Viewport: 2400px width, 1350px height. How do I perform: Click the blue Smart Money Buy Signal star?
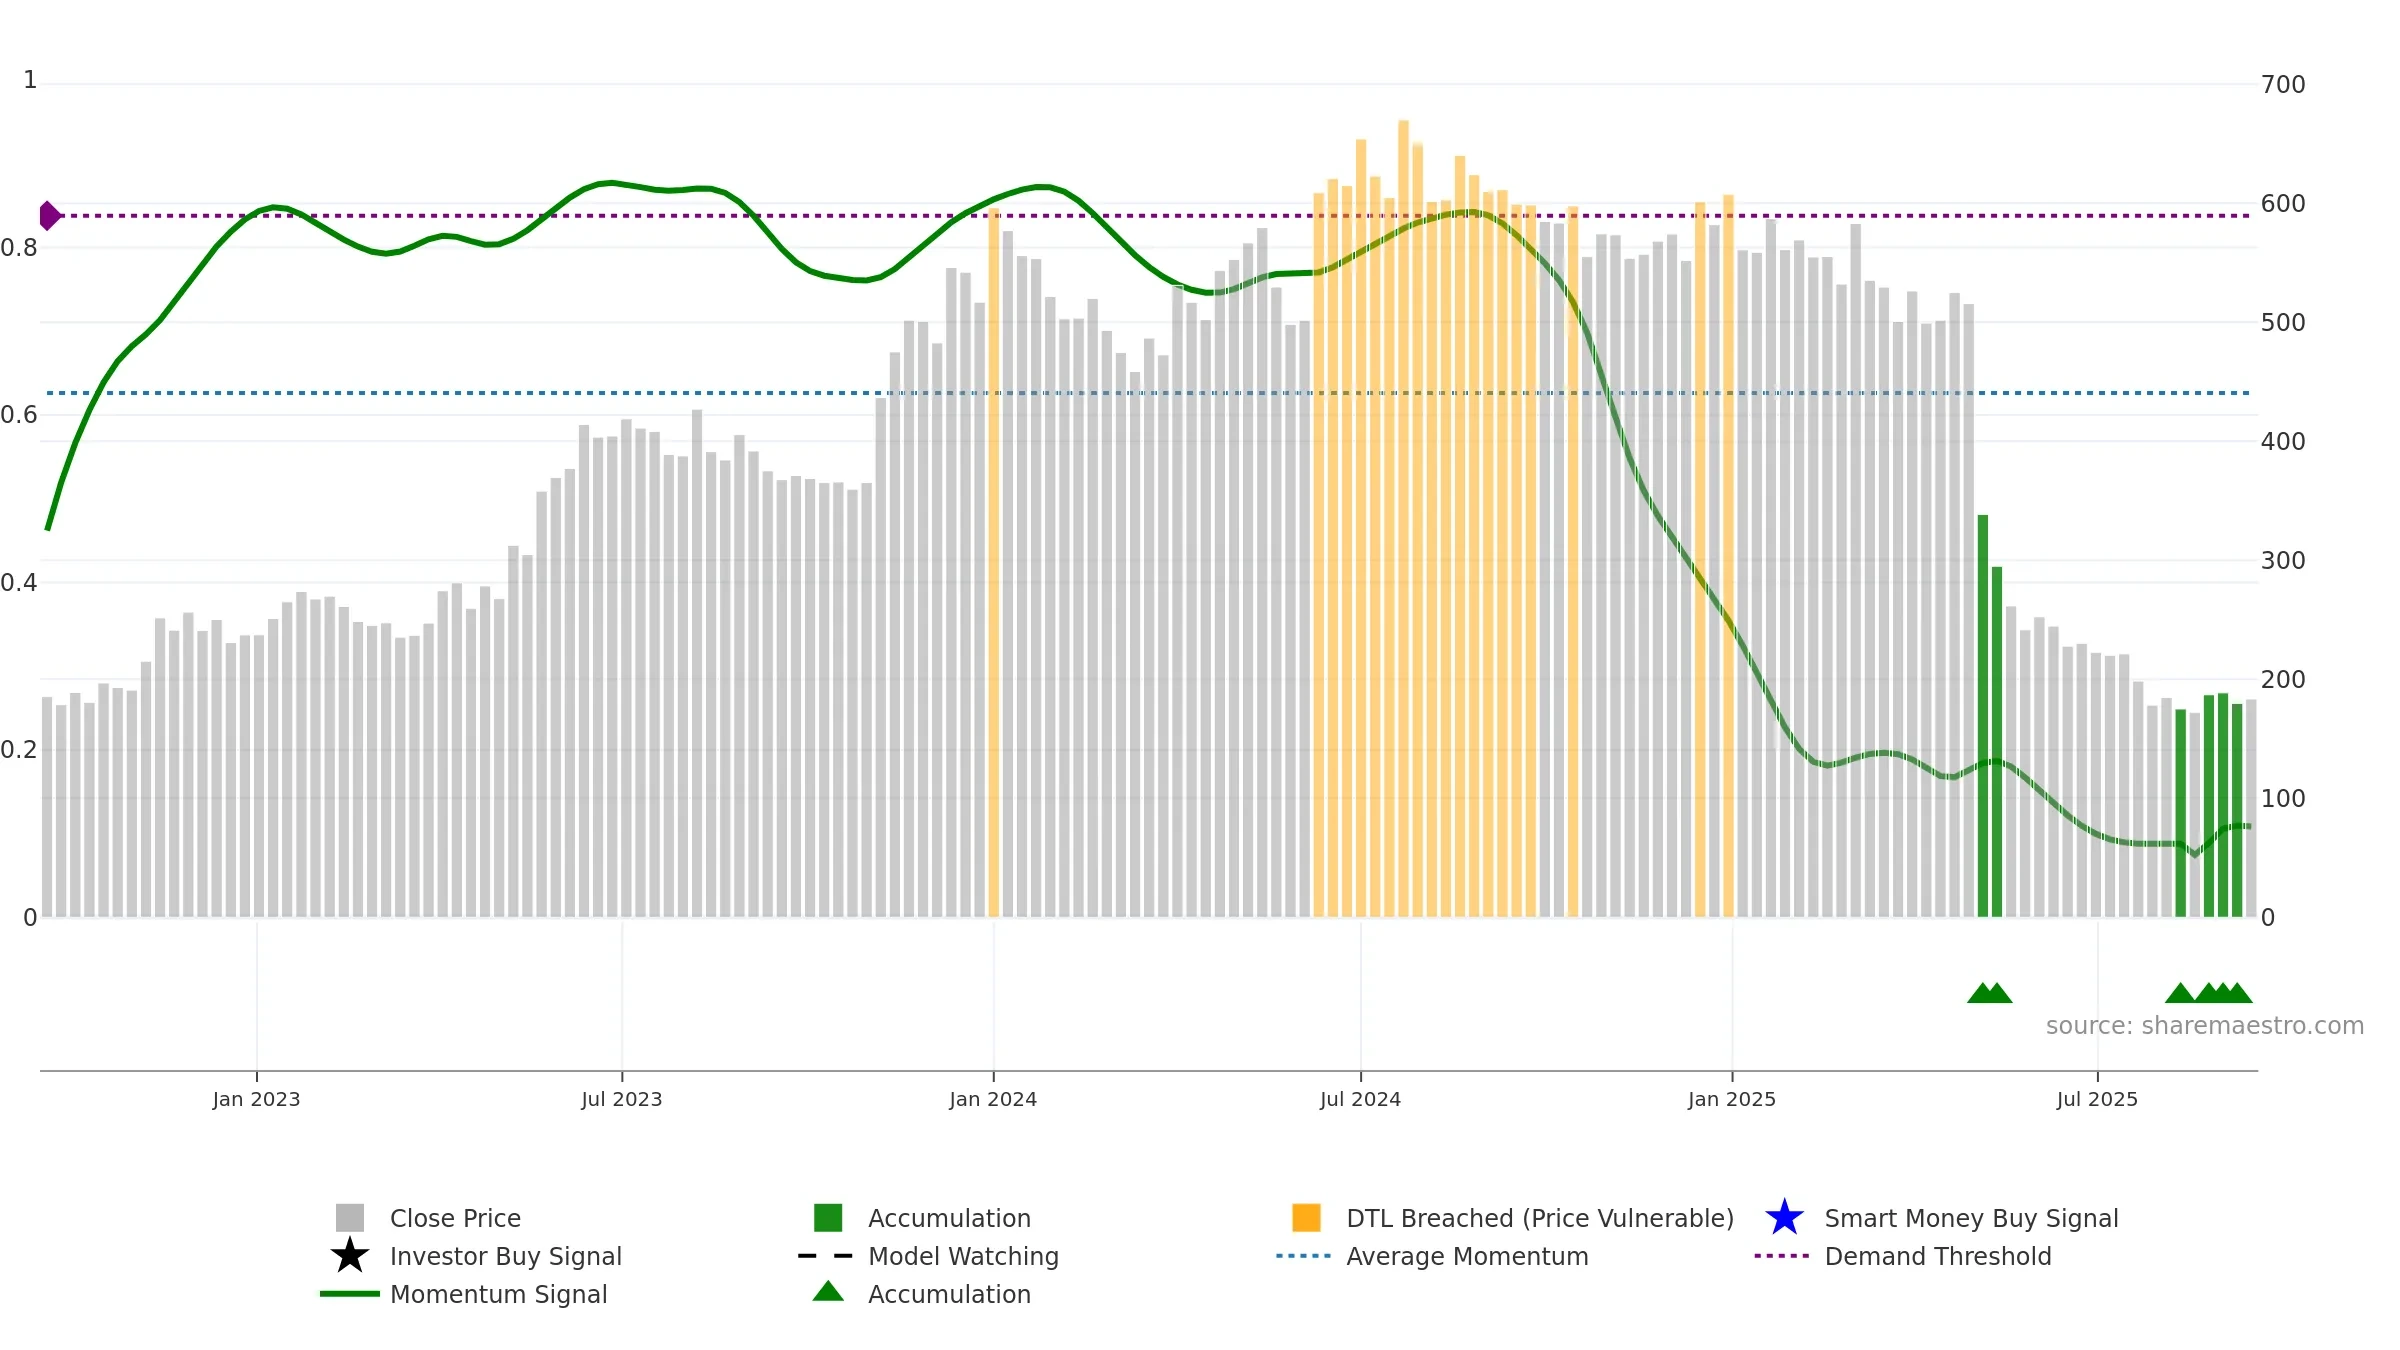coord(1785,1218)
